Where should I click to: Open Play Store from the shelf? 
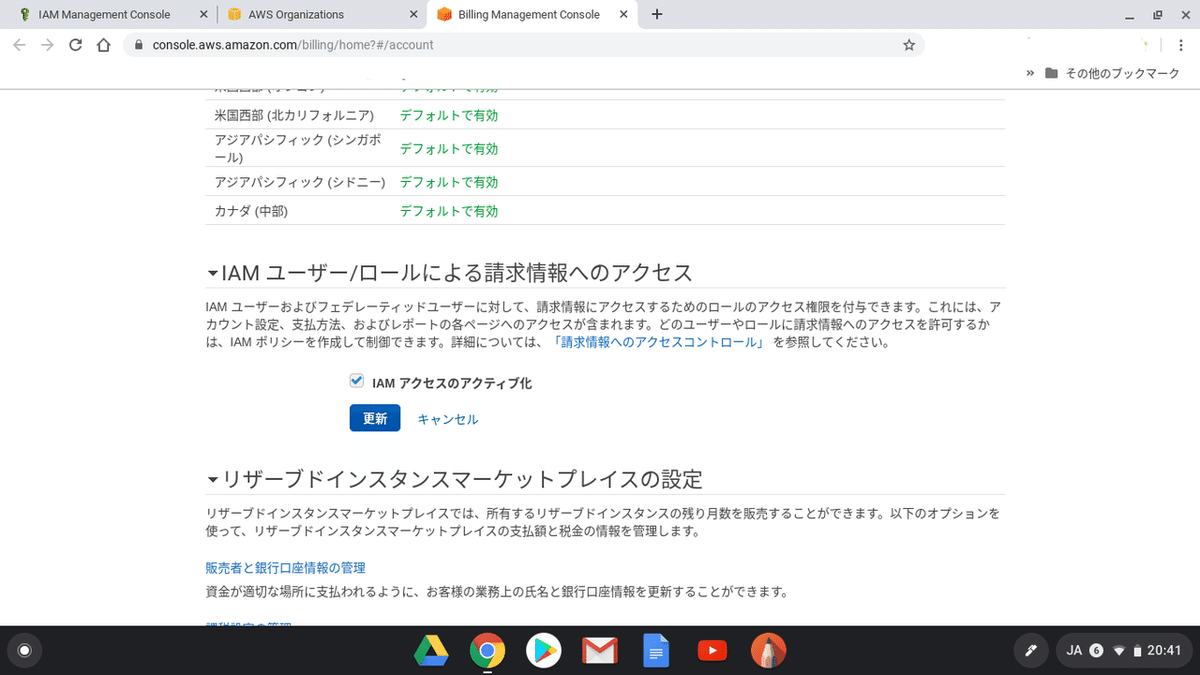[543, 651]
